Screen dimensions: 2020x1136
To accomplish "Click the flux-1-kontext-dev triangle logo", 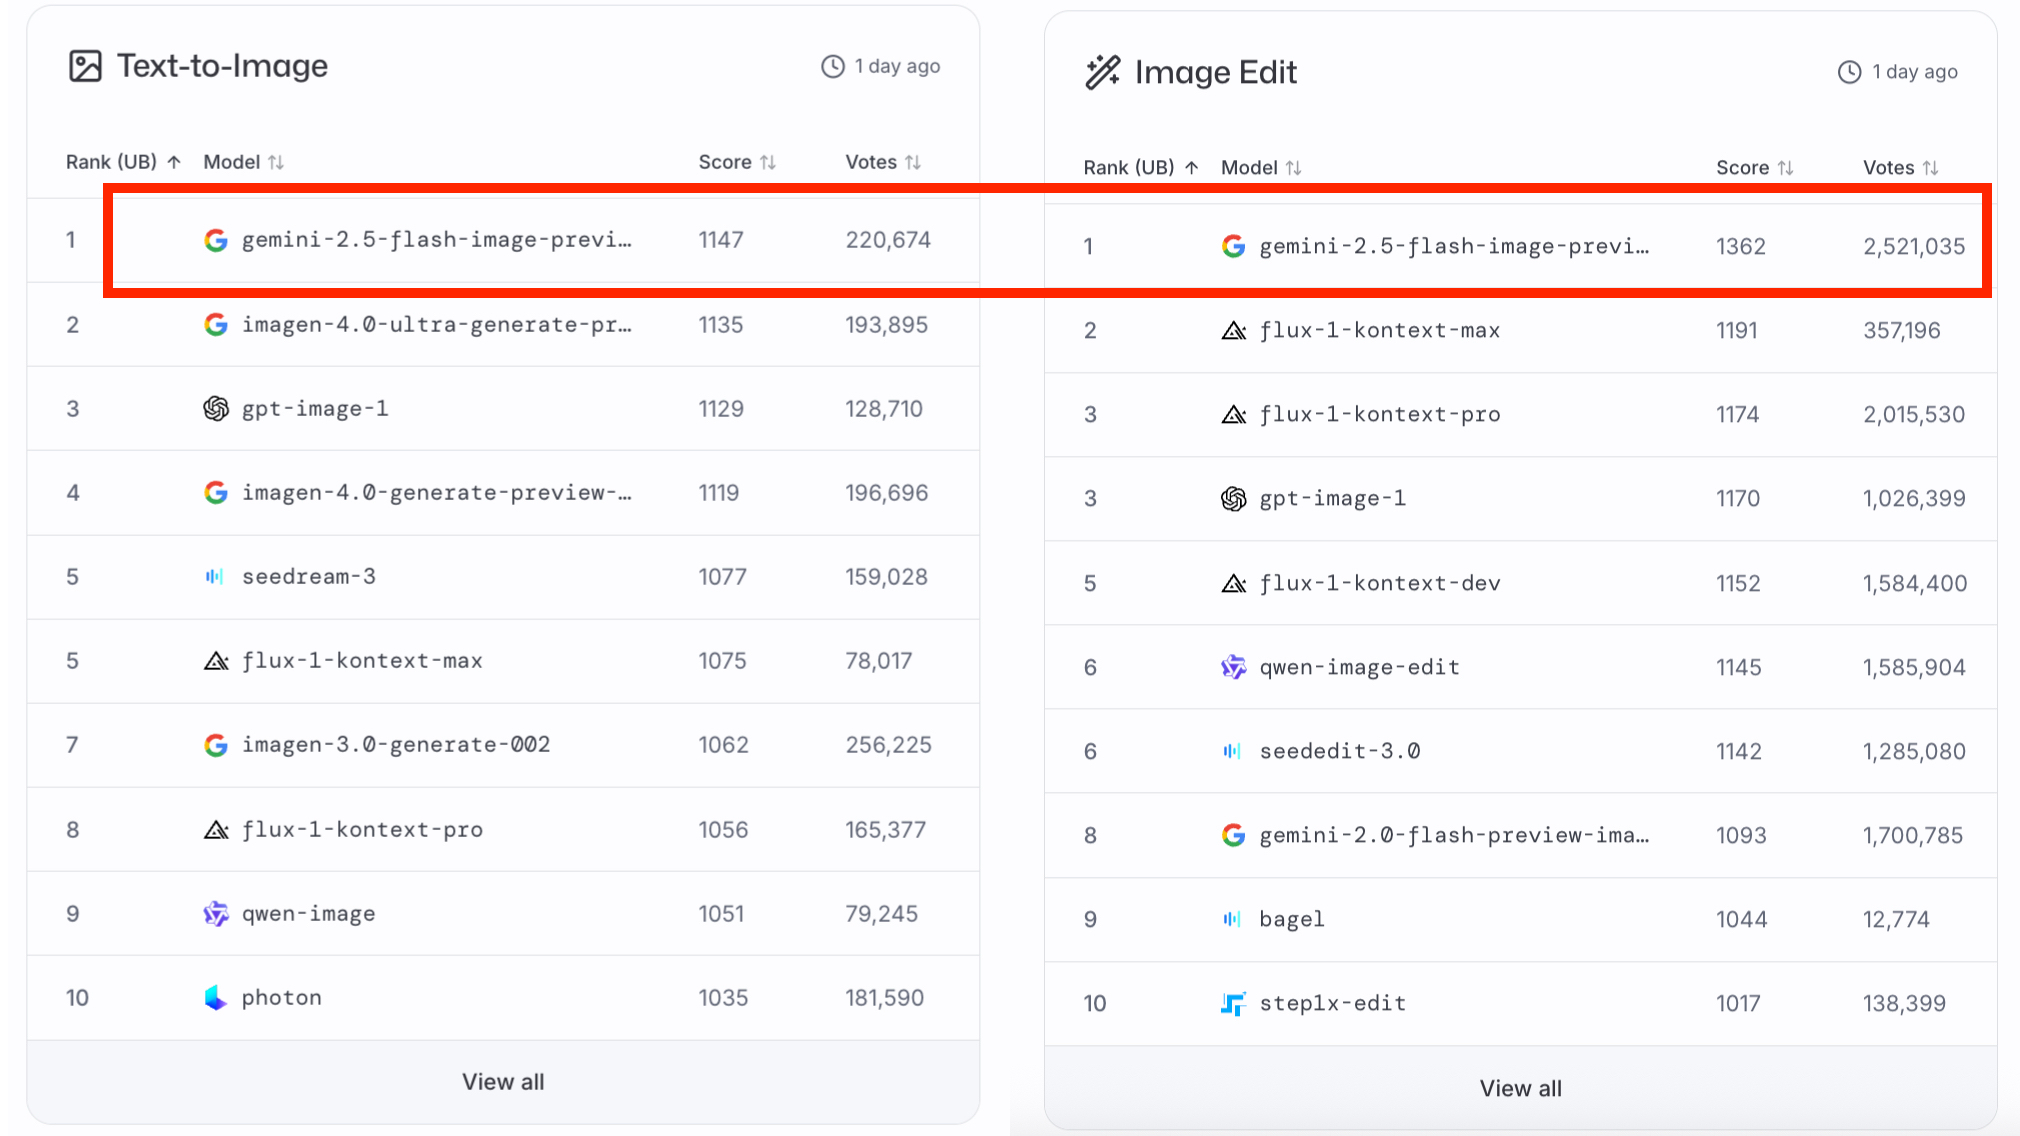I will pyautogui.click(x=1233, y=583).
